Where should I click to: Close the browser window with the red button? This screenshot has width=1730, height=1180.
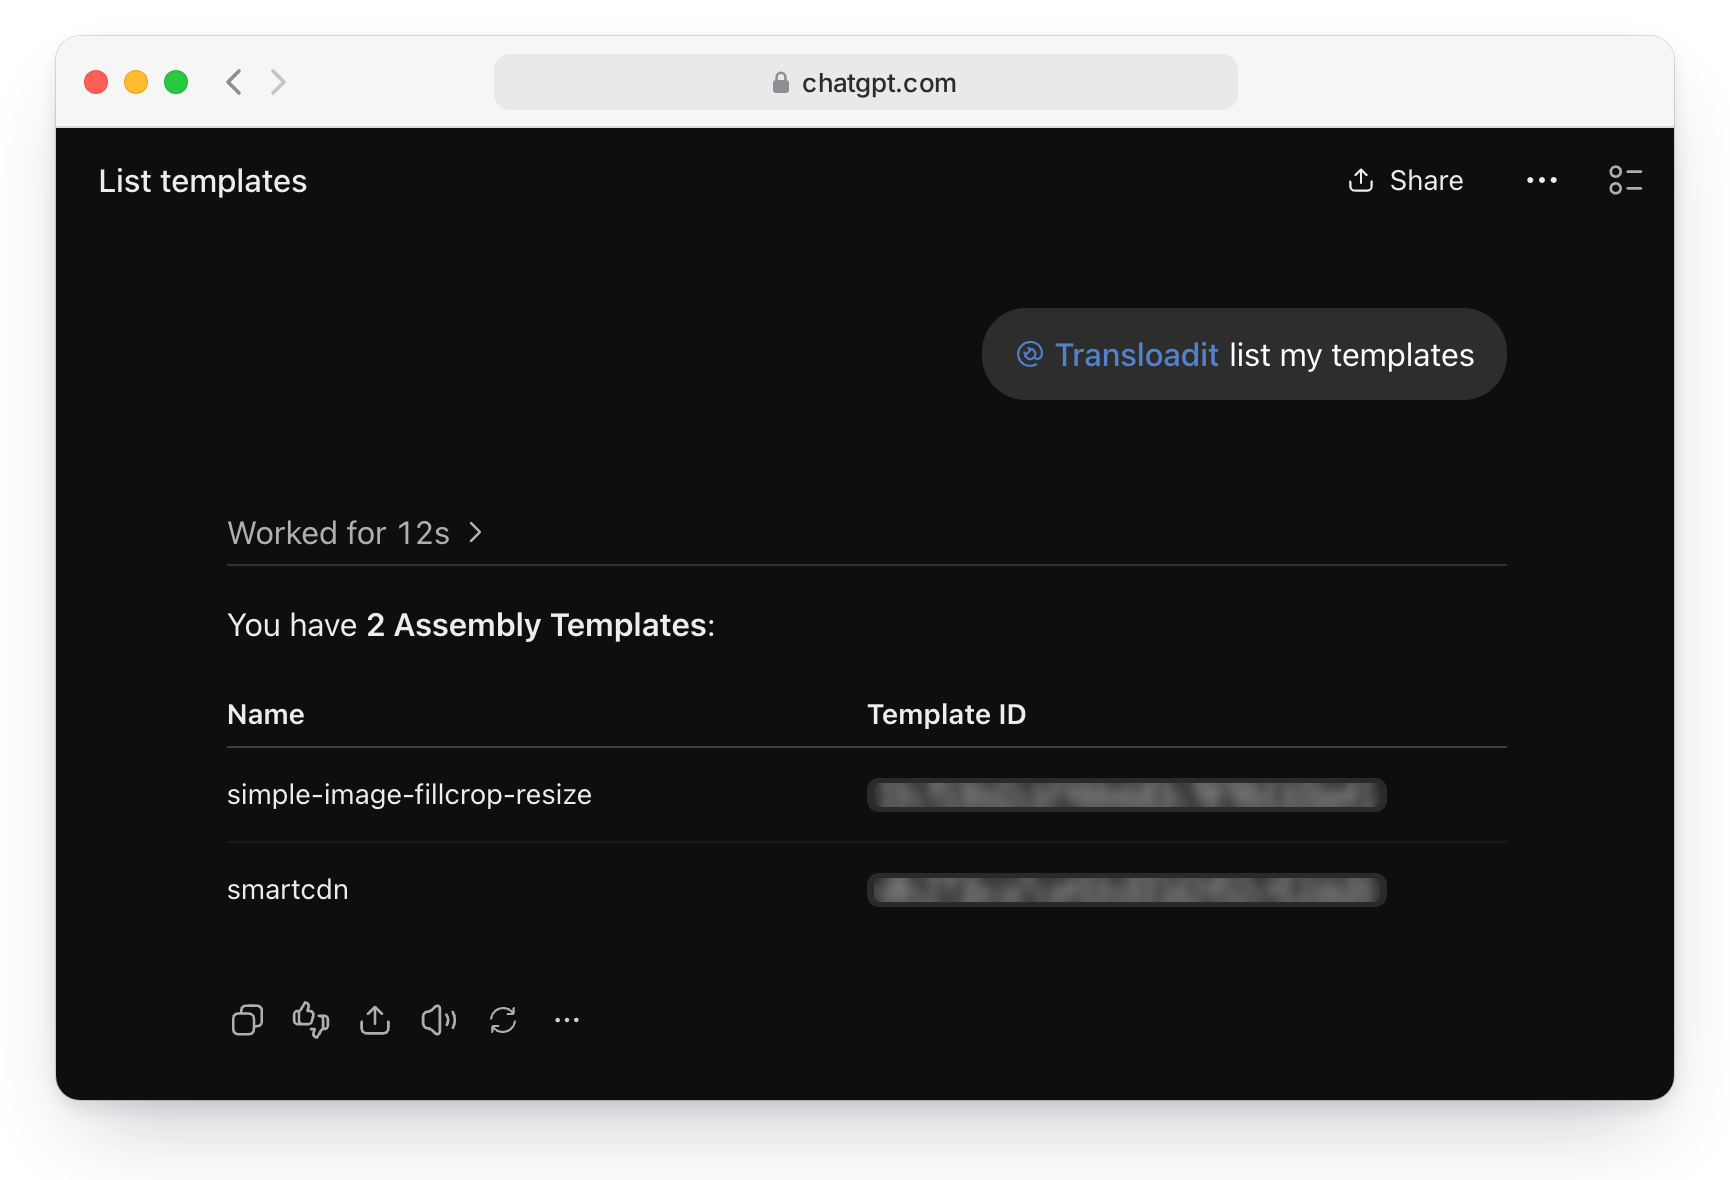pyautogui.click(x=96, y=82)
